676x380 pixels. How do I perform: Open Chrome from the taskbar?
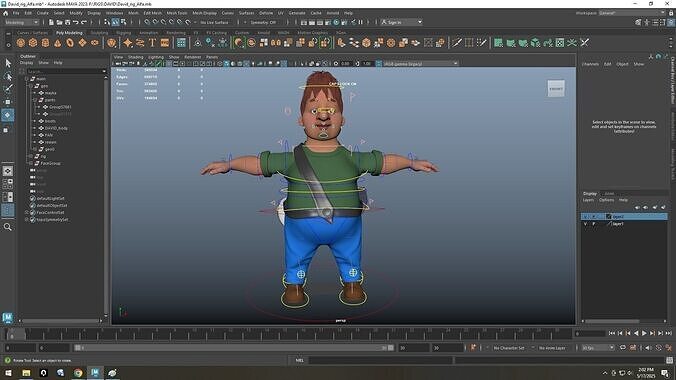pyautogui.click(x=78, y=373)
